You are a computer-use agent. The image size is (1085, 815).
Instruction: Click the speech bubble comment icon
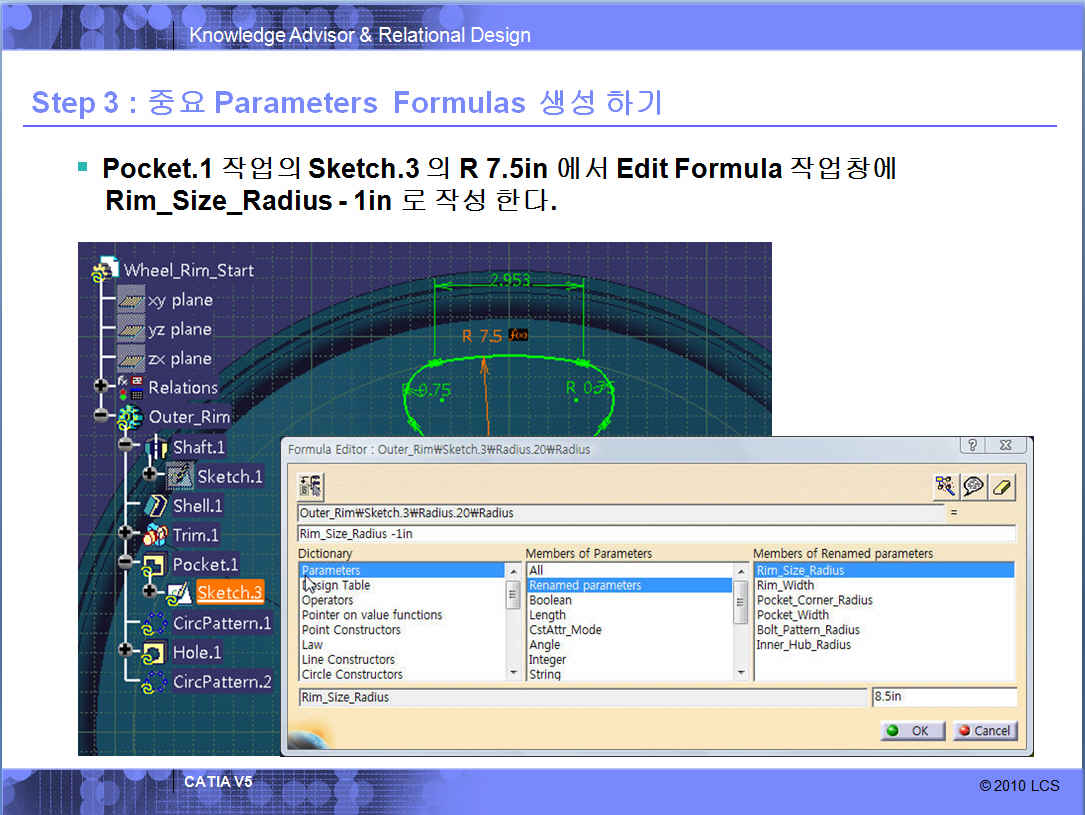point(973,486)
